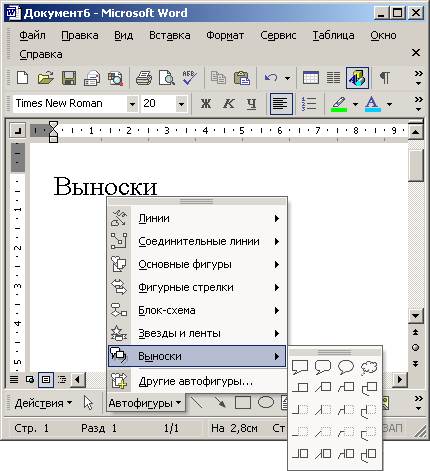Open Блок-схема submenu
430x471 pixels.
pyautogui.click(x=197, y=310)
